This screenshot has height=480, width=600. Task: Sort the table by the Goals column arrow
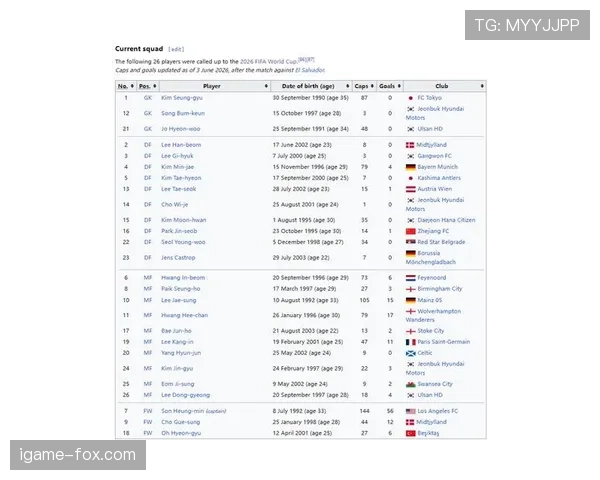(x=399, y=86)
